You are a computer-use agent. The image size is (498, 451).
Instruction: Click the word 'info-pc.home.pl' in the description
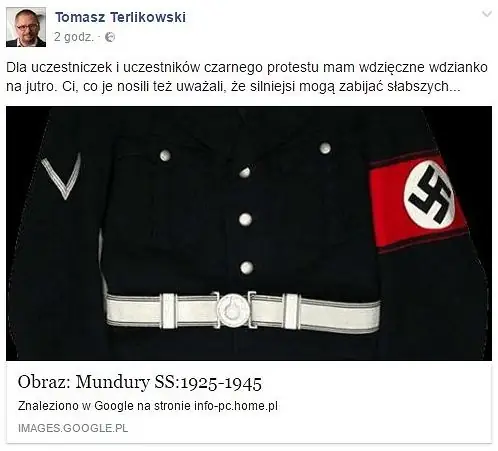click(236, 406)
